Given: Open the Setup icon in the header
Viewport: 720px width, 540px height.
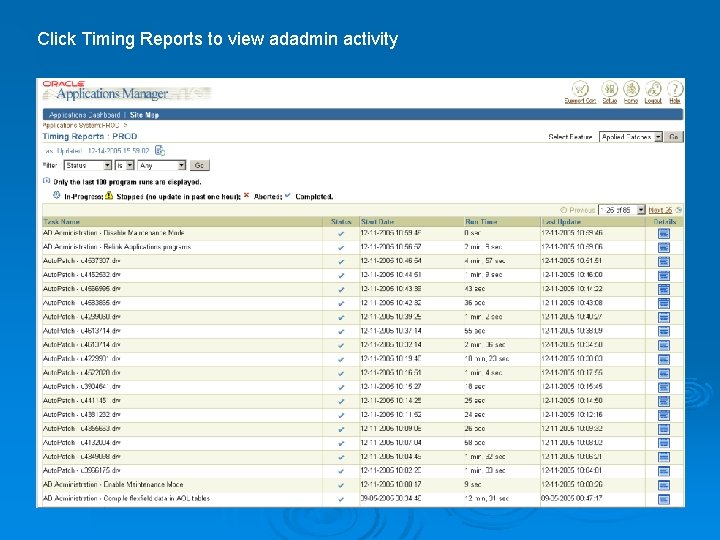Looking at the screenshot, I should pos(609,89).
